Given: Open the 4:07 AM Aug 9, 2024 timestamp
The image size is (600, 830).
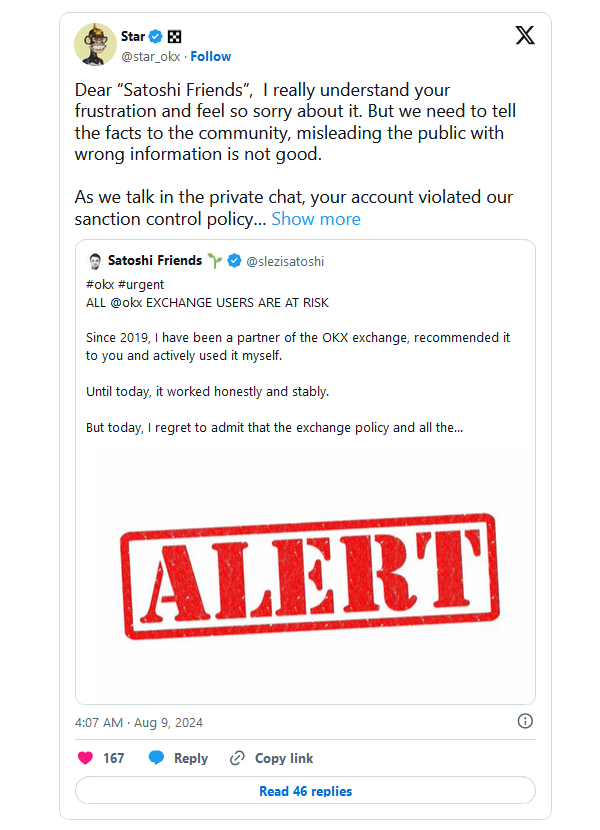Looking at the screenshot, I should click(139, 722).
